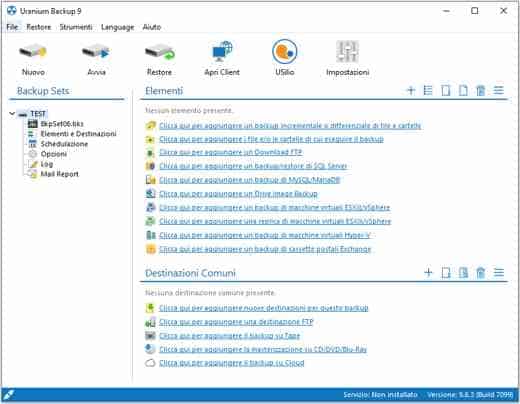Open the File menu

coord(12,27)
